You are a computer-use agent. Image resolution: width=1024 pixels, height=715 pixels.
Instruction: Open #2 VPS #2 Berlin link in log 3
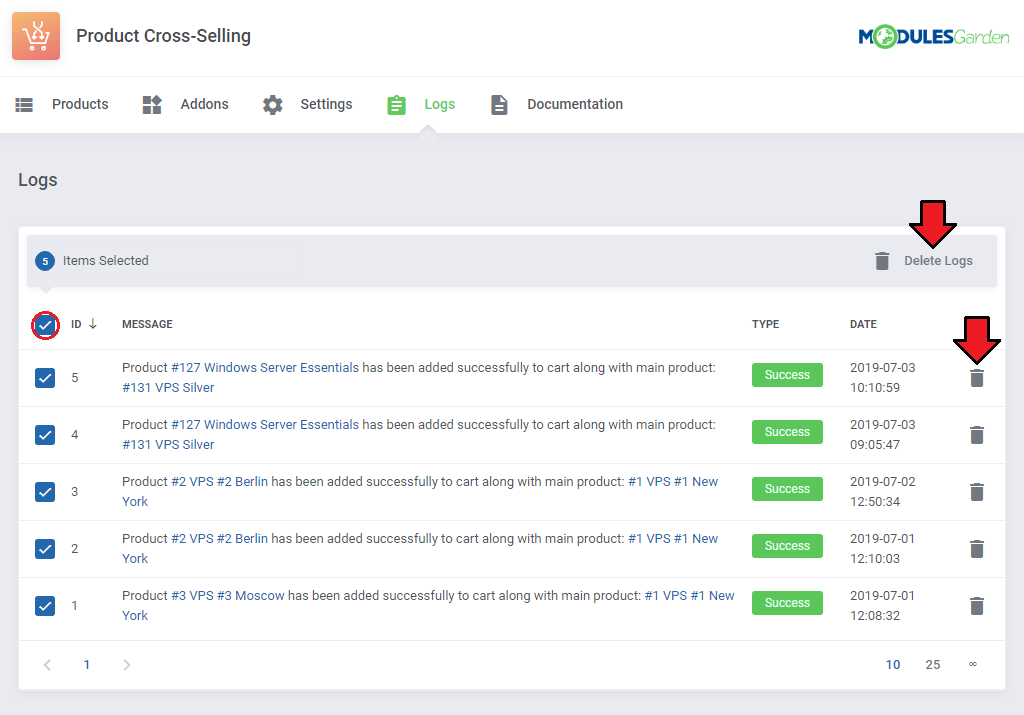click(219, 482)
